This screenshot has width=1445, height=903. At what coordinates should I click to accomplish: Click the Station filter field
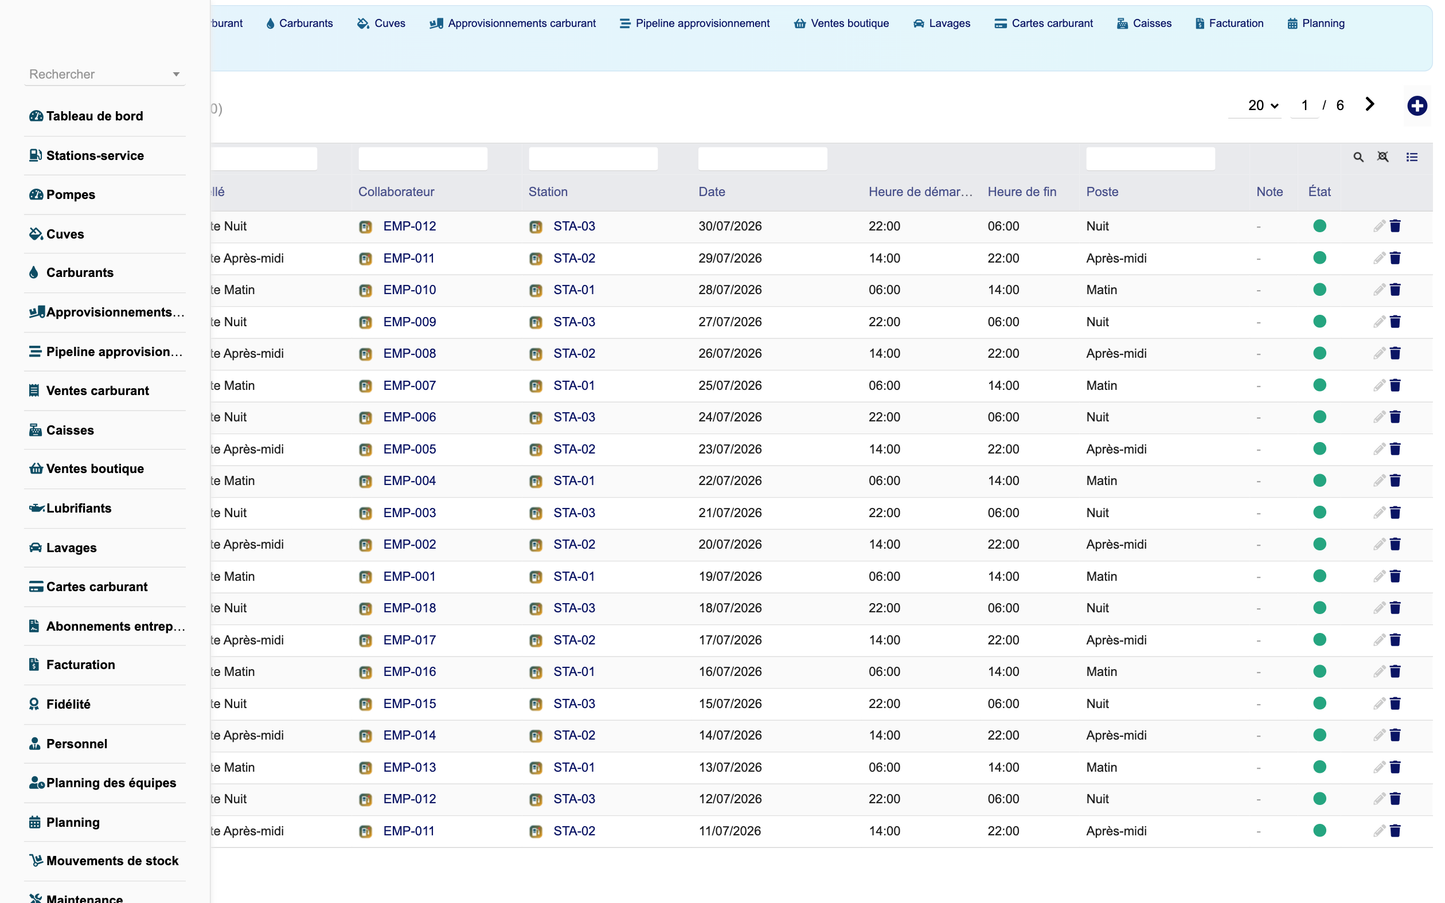[593, 158]
